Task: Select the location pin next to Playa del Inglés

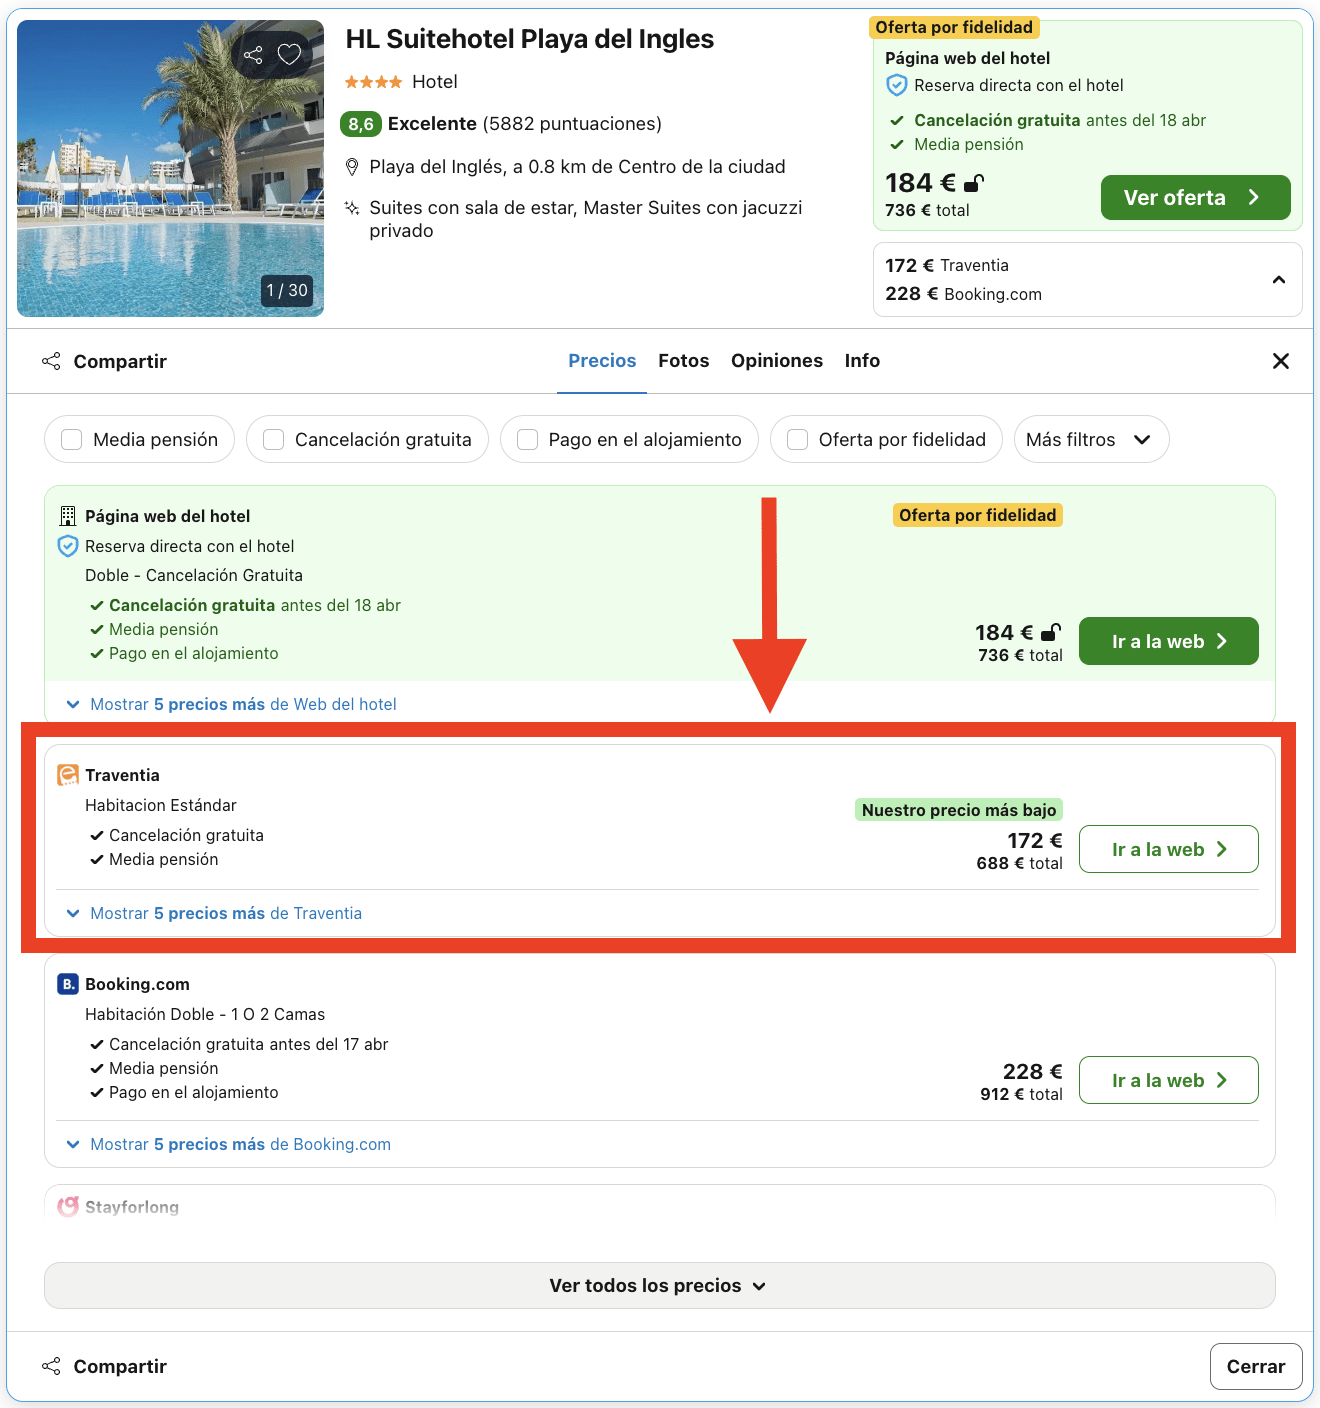Action: (352, 166)
